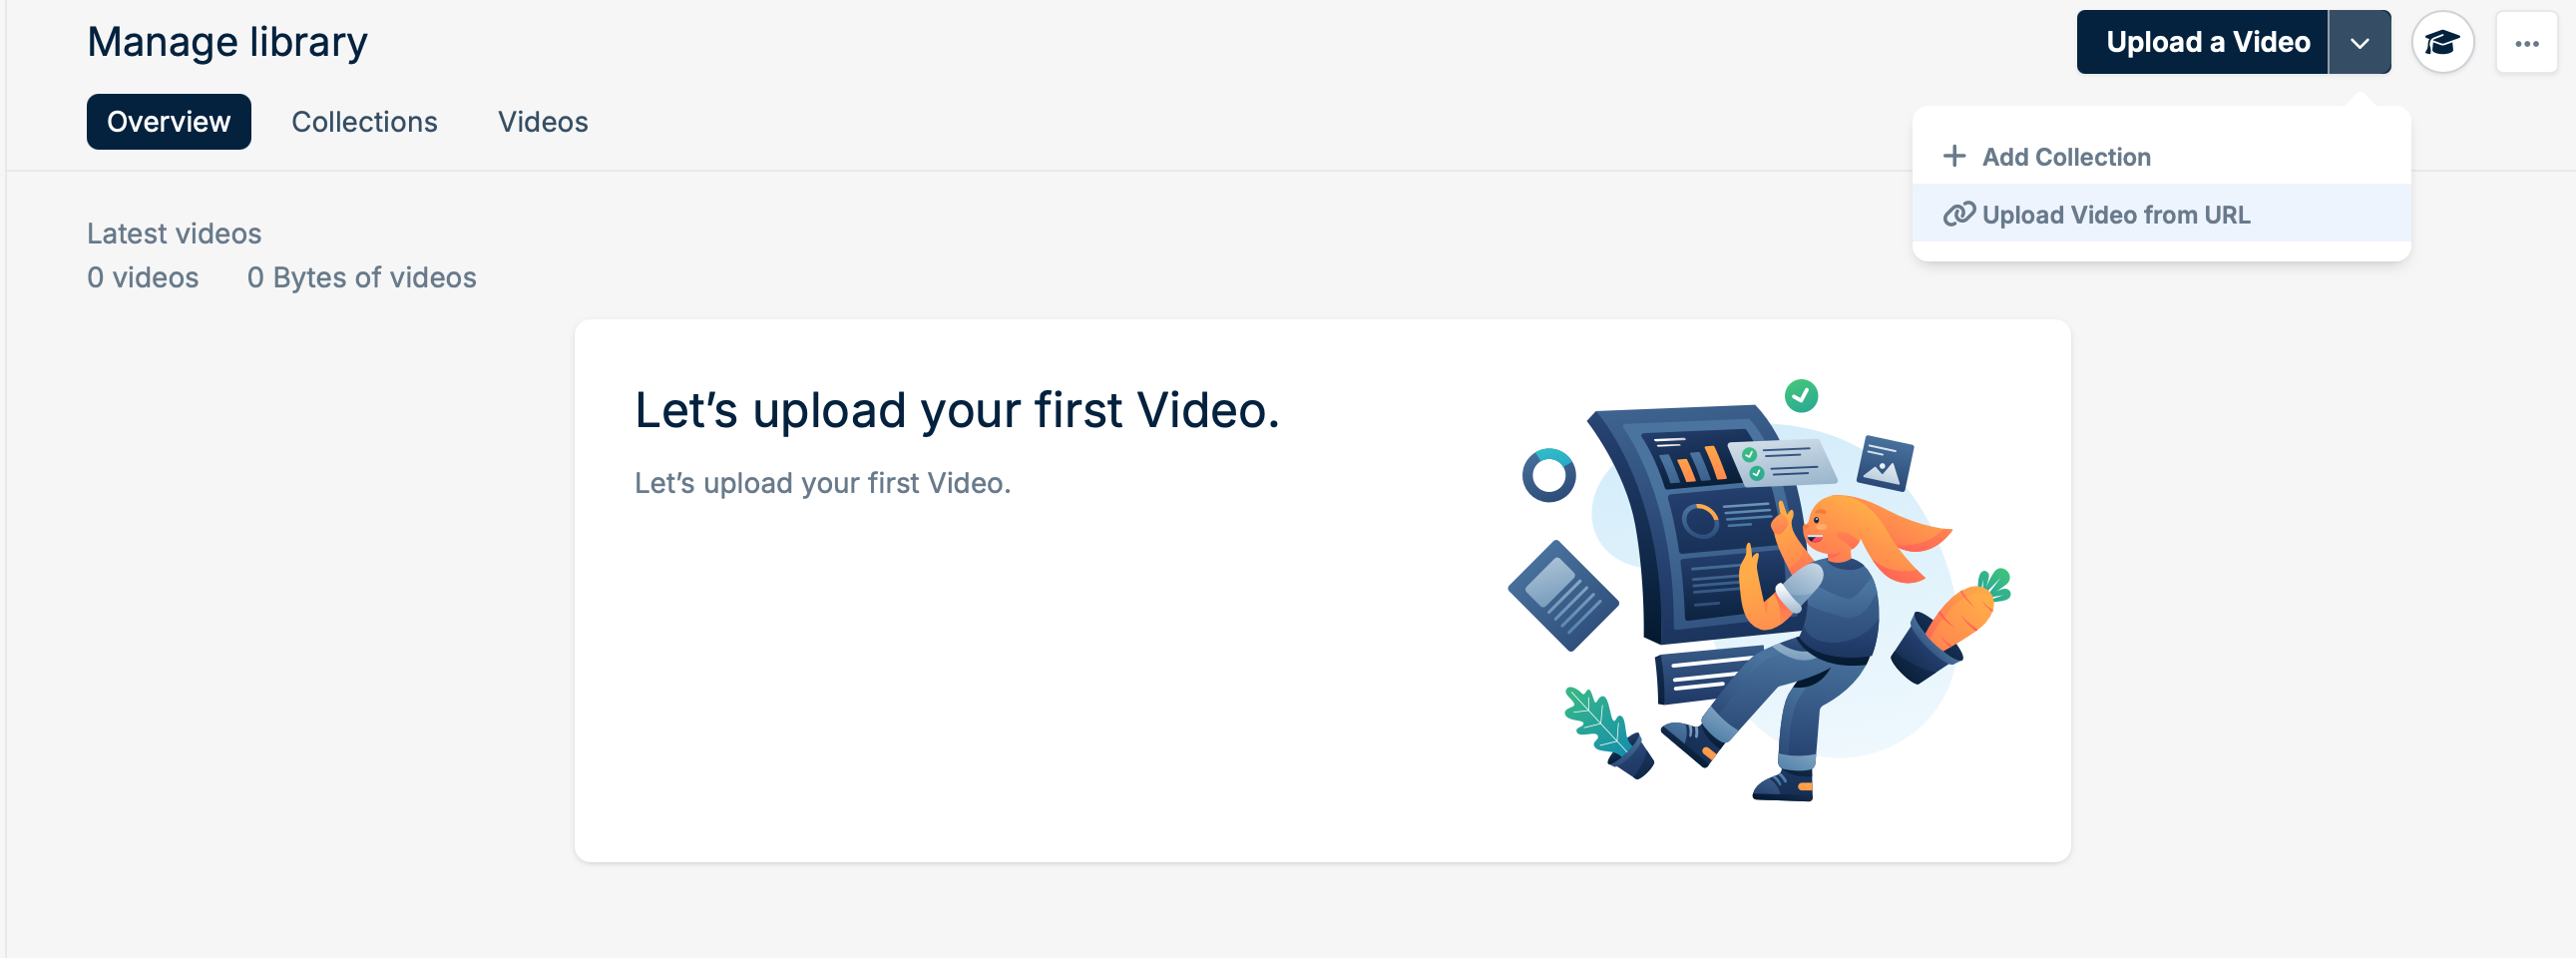Click the link icon beside Upload Video from URL
The image size is (2576, 958).
1958,214
